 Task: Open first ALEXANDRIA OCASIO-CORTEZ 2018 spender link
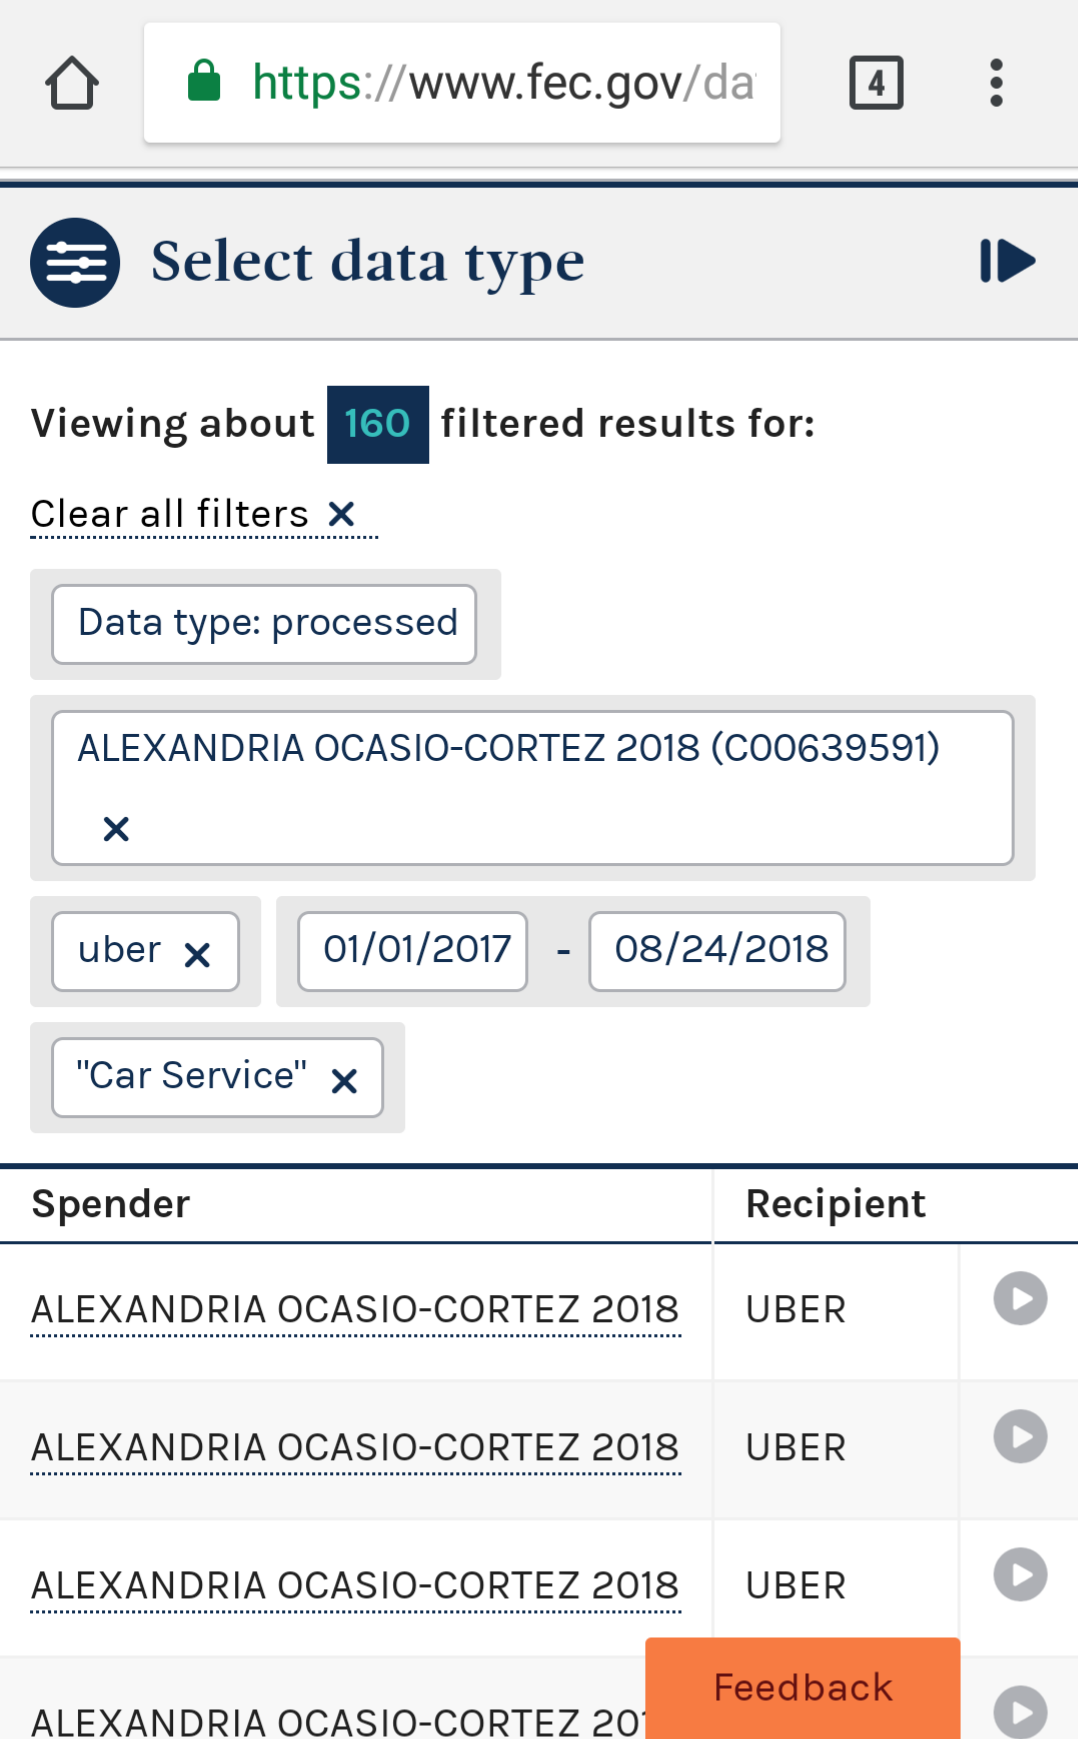pyautogui.click(x=355, y=1310)
